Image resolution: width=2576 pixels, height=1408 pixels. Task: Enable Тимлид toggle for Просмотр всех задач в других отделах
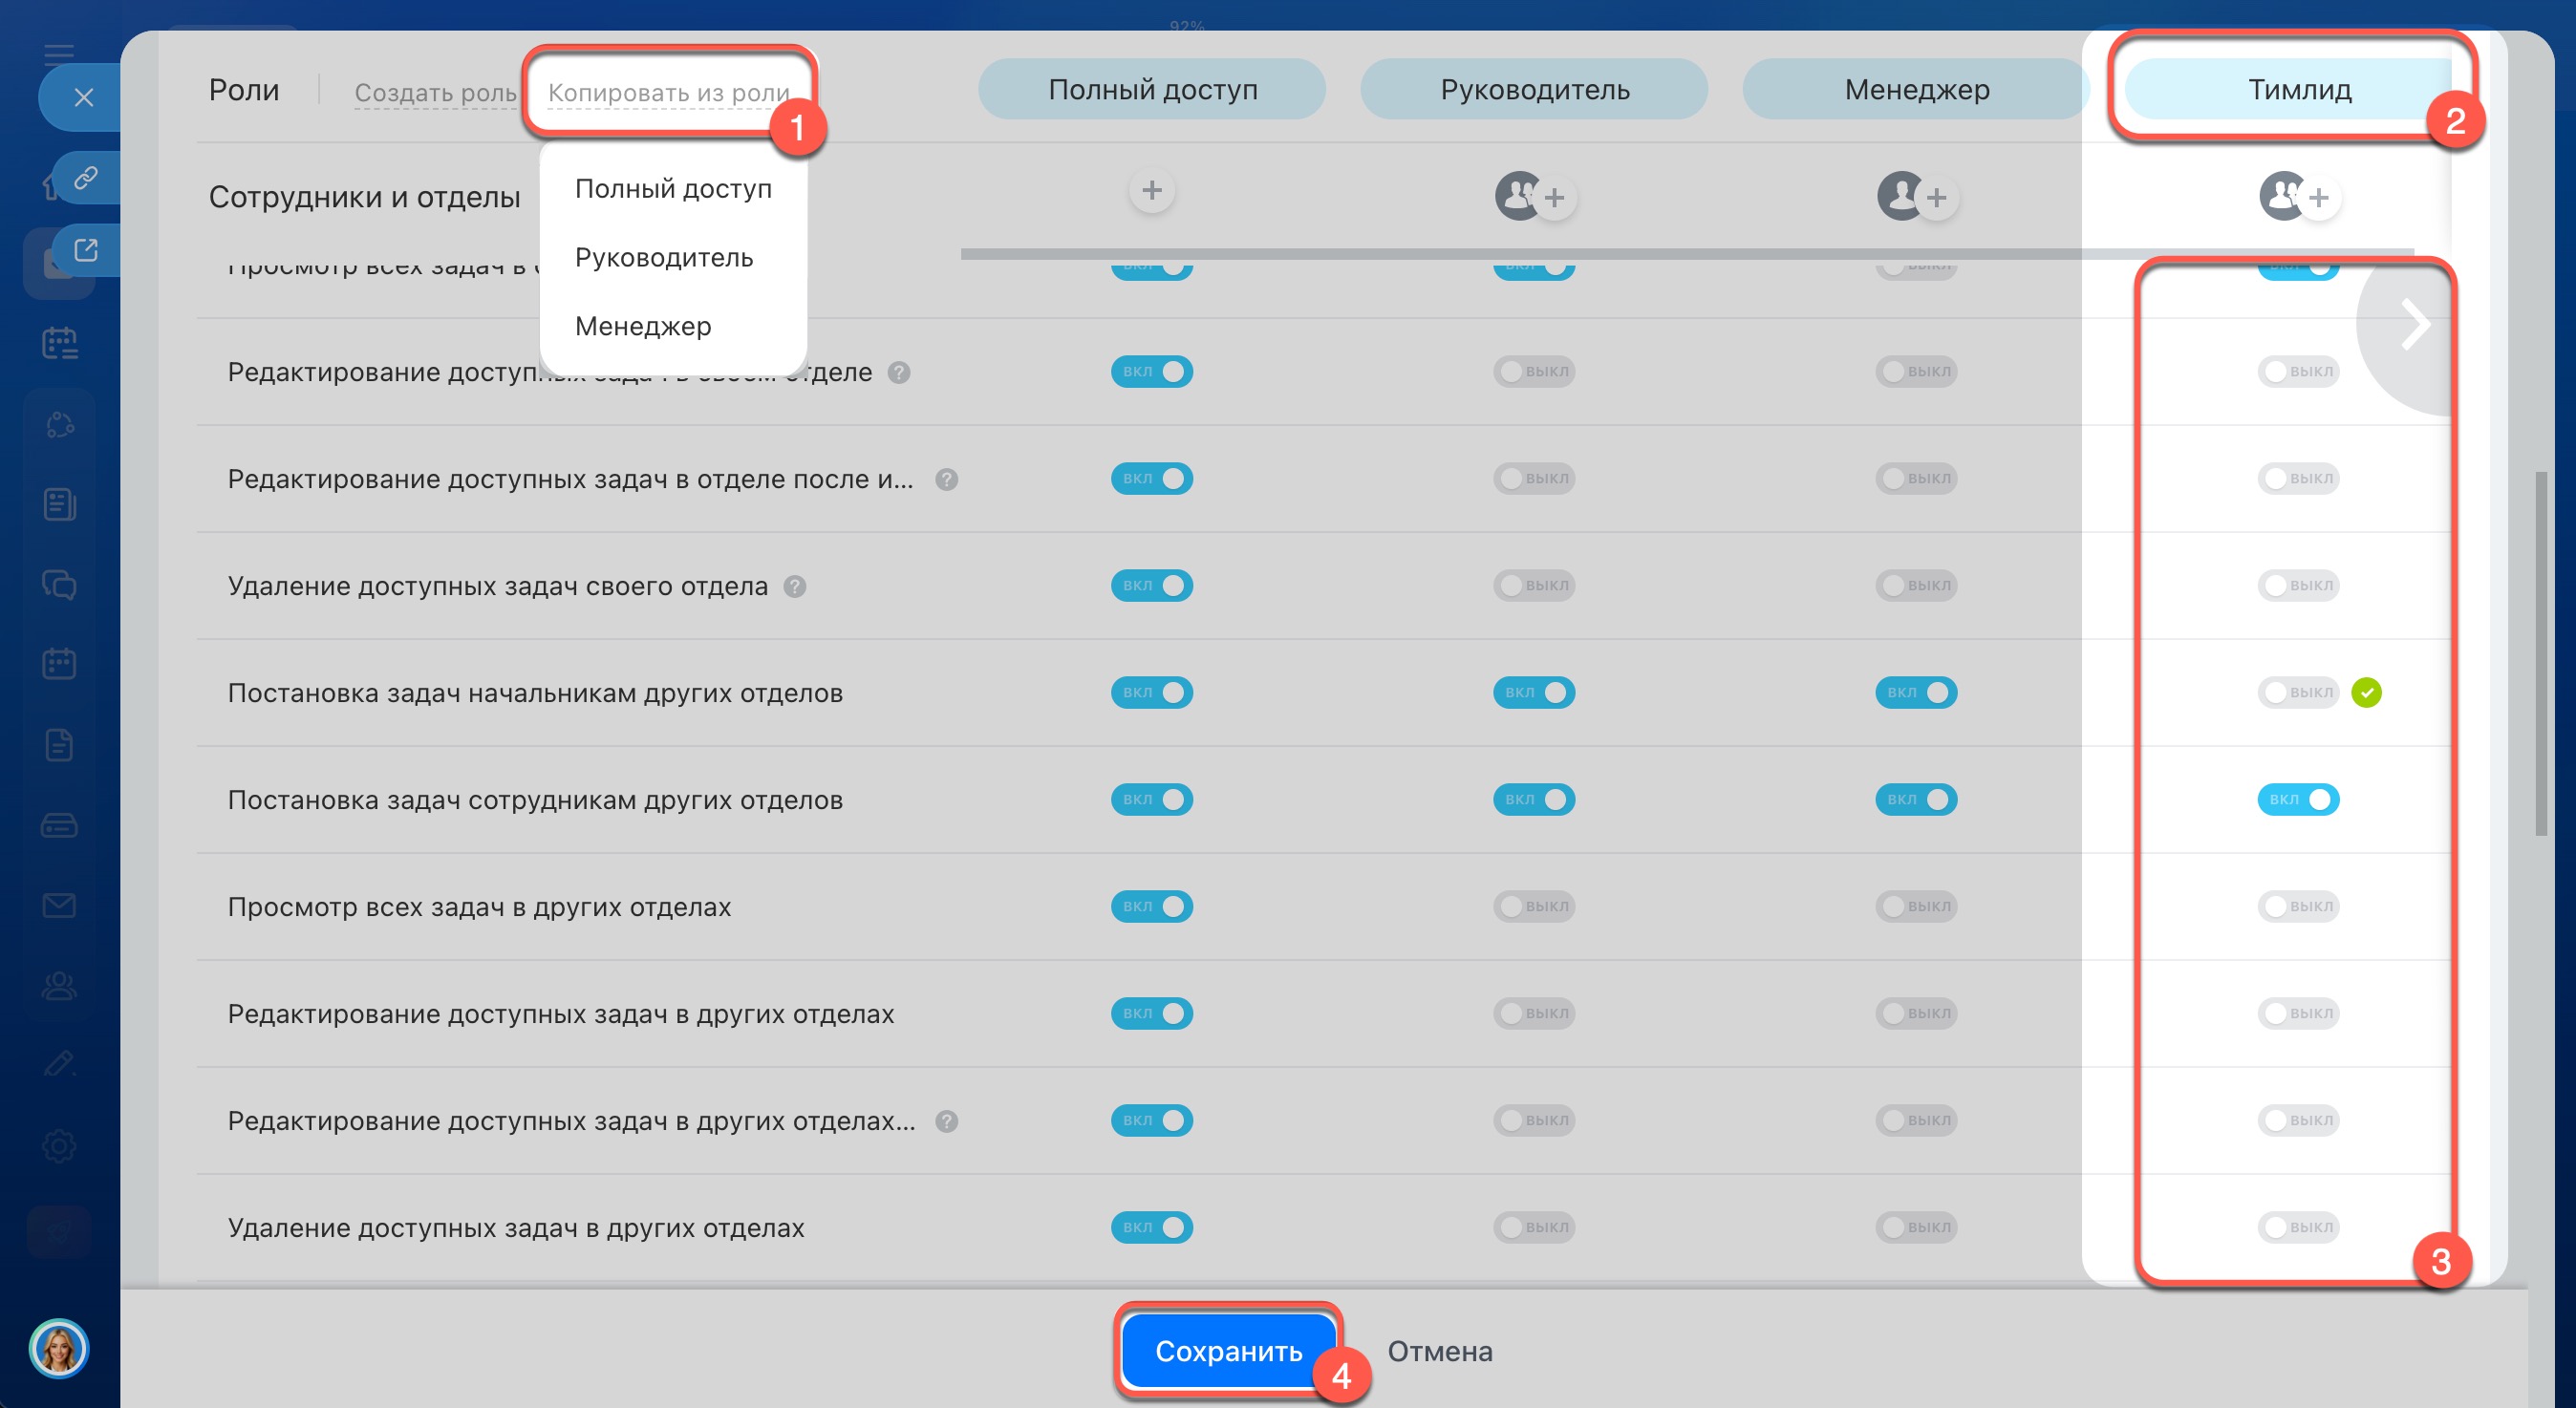2297,906
